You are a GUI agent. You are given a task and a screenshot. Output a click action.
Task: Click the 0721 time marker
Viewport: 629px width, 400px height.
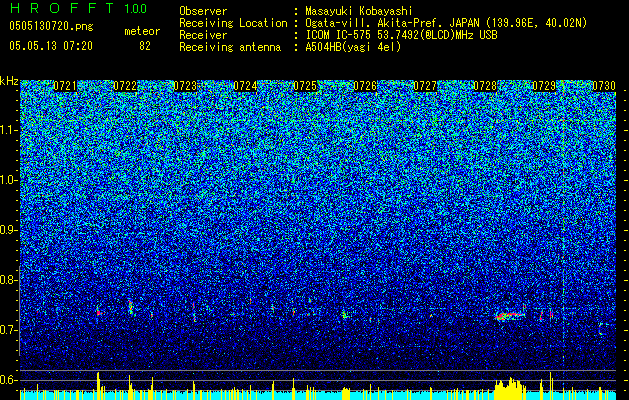[x=65, y=86]
